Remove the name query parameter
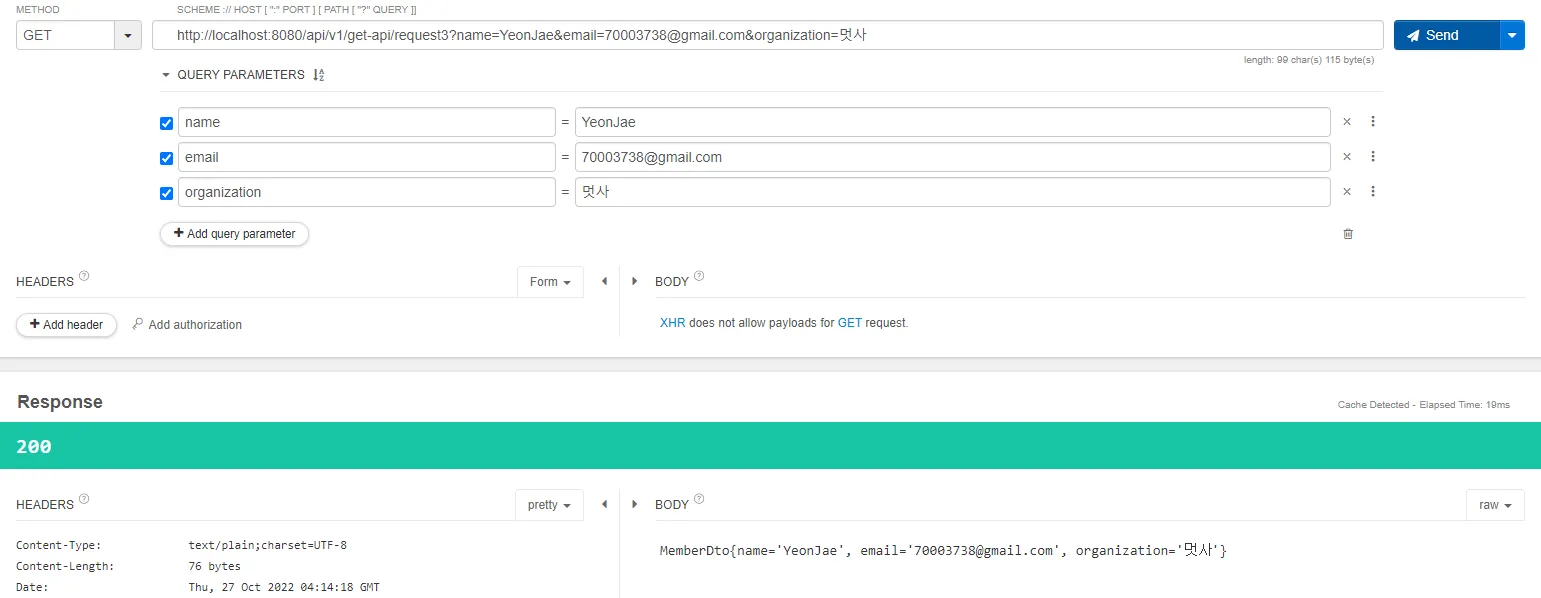The height and width of the screenshot is (598, 1541). click(1347, 122)
